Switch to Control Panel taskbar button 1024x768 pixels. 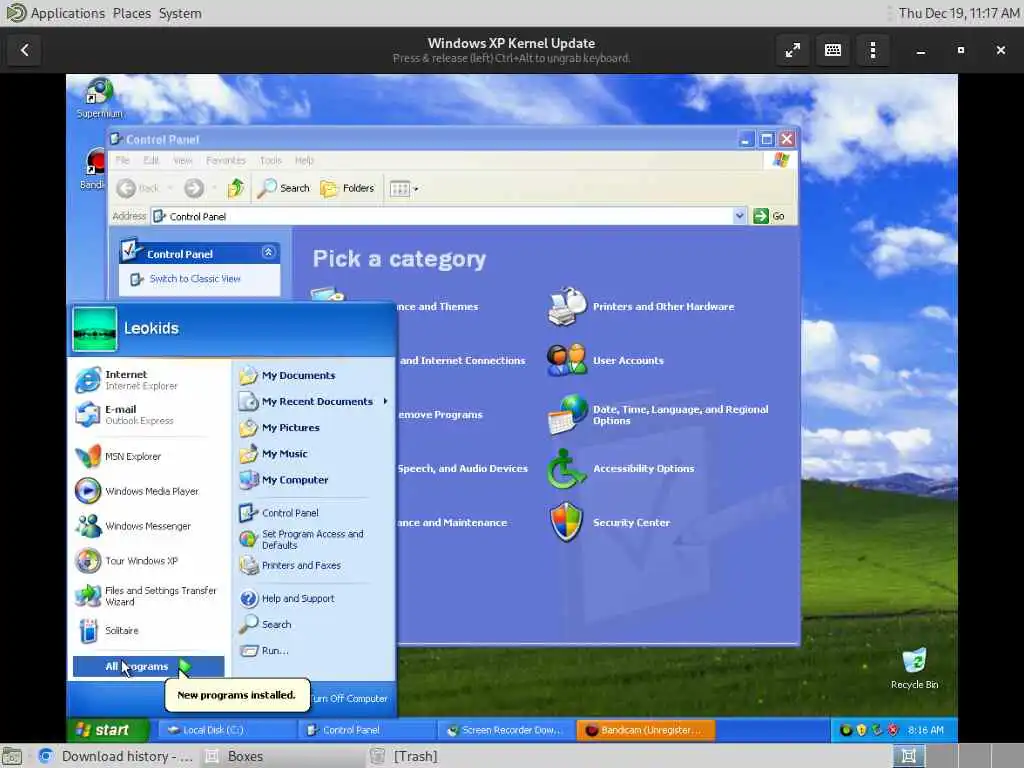point(366,730)
